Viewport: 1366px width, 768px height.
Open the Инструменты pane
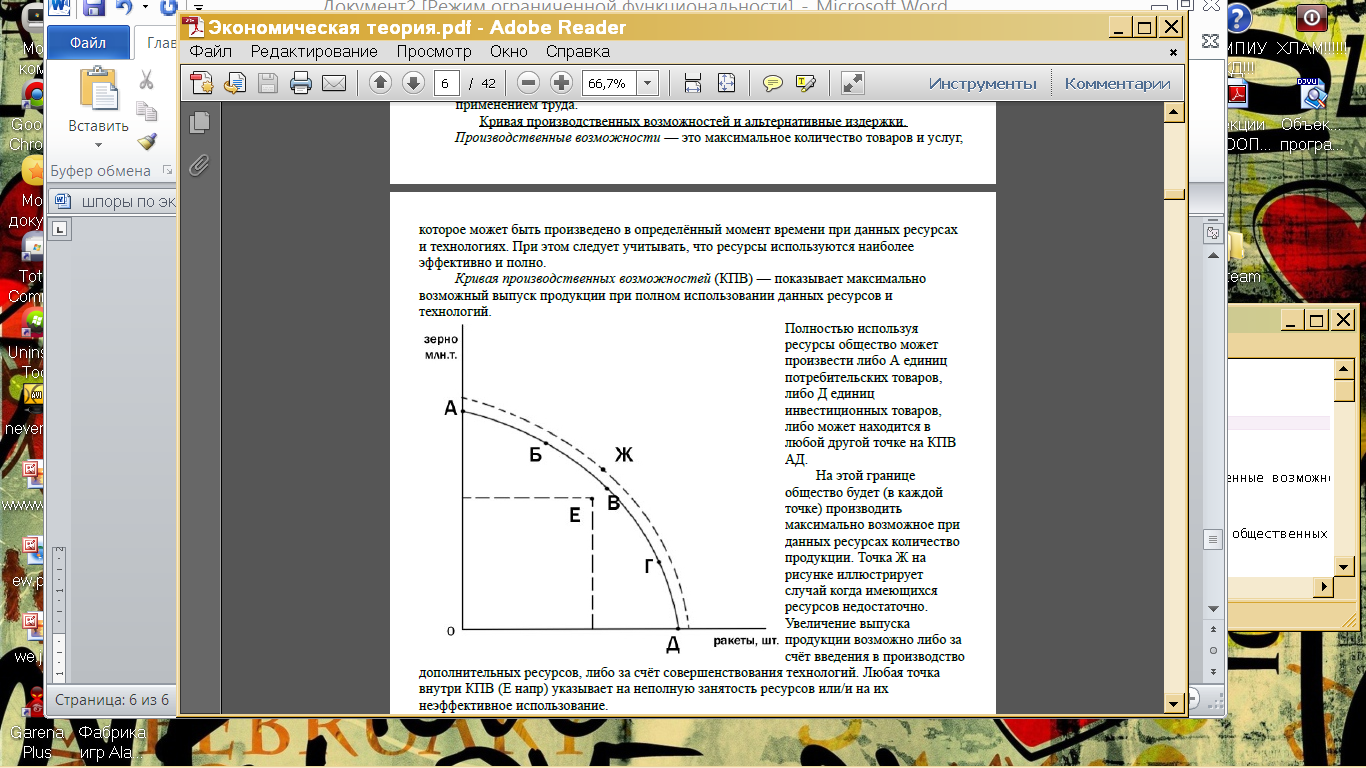point(982,83)
